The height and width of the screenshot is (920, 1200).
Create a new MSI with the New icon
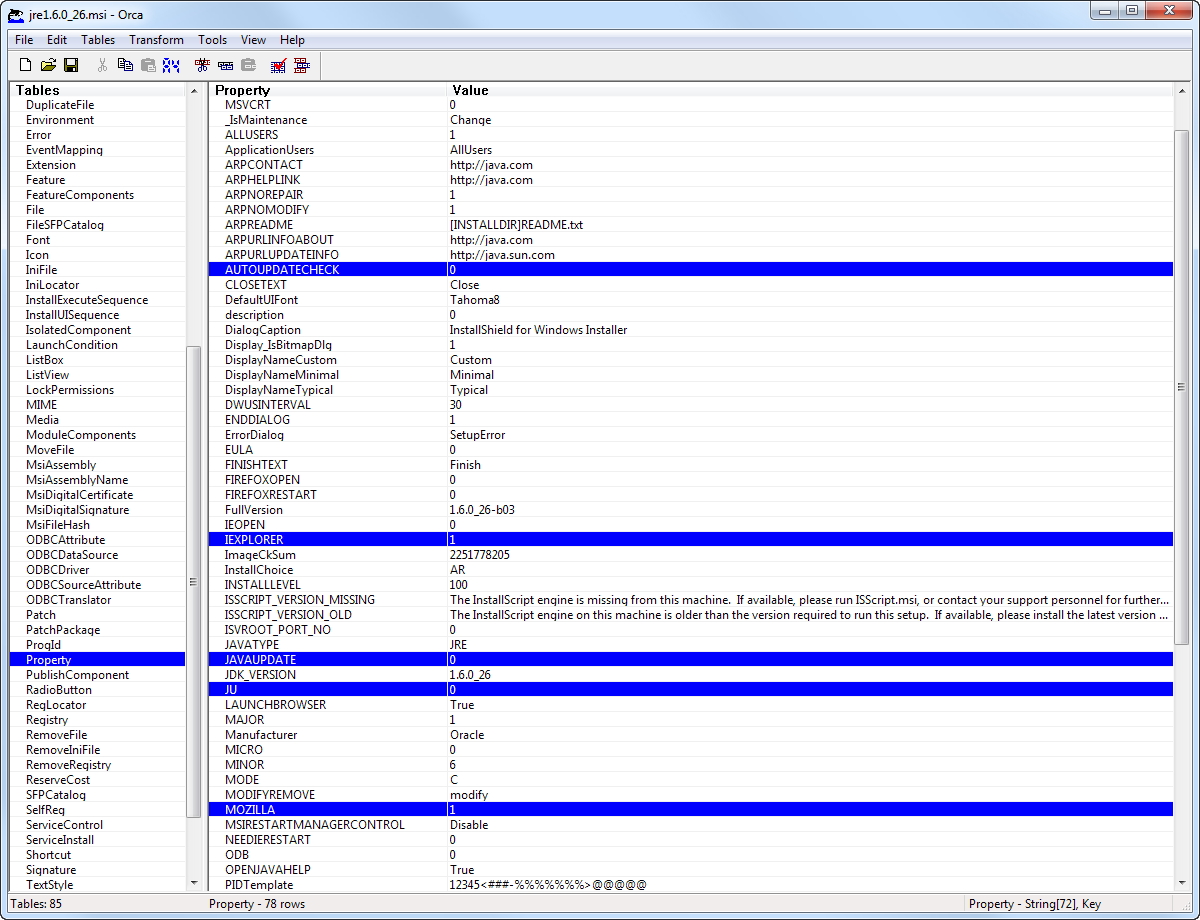click(x=26, y=65)
